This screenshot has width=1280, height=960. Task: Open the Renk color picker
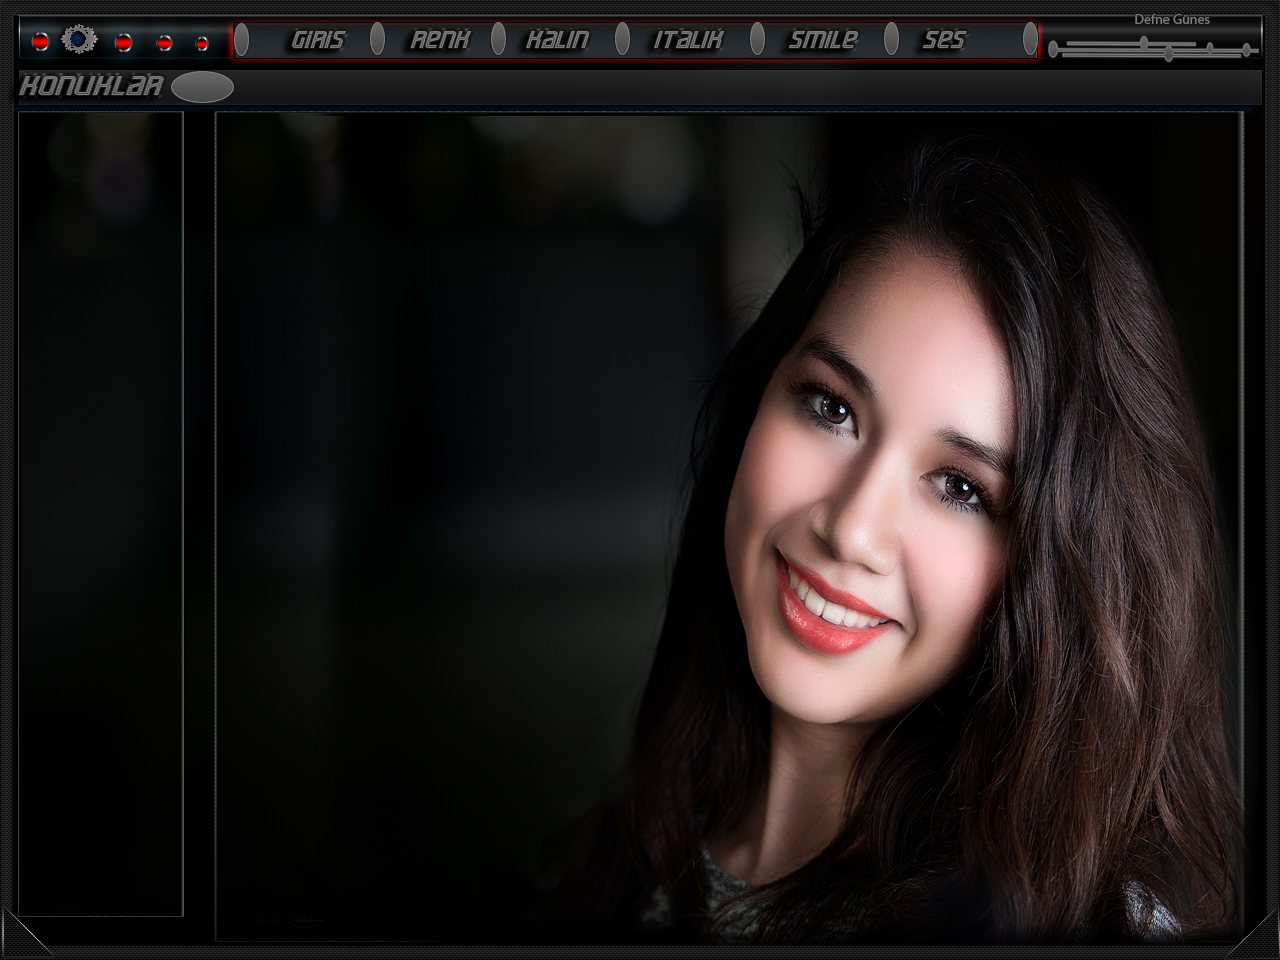(x=440, y=40)
